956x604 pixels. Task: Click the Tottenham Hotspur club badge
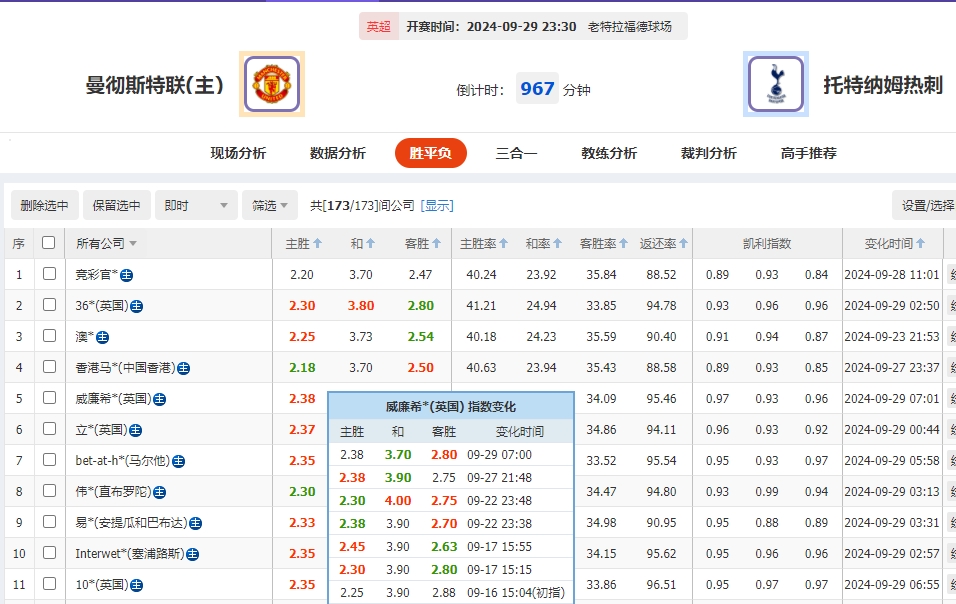775,85
